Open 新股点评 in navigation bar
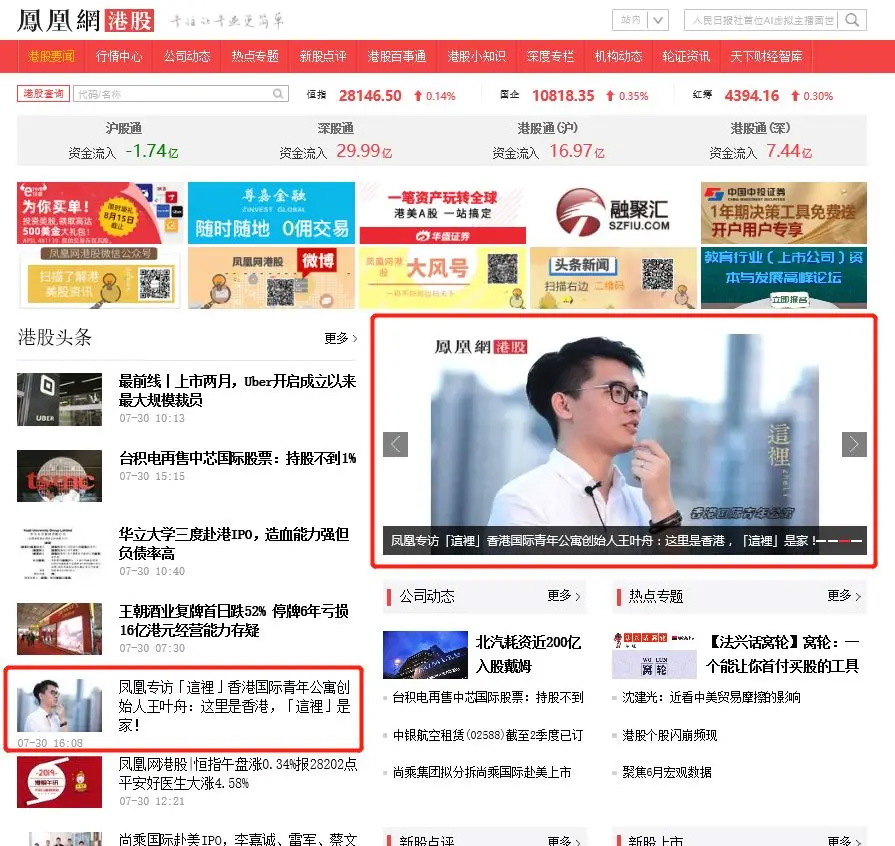 [322, 56]
